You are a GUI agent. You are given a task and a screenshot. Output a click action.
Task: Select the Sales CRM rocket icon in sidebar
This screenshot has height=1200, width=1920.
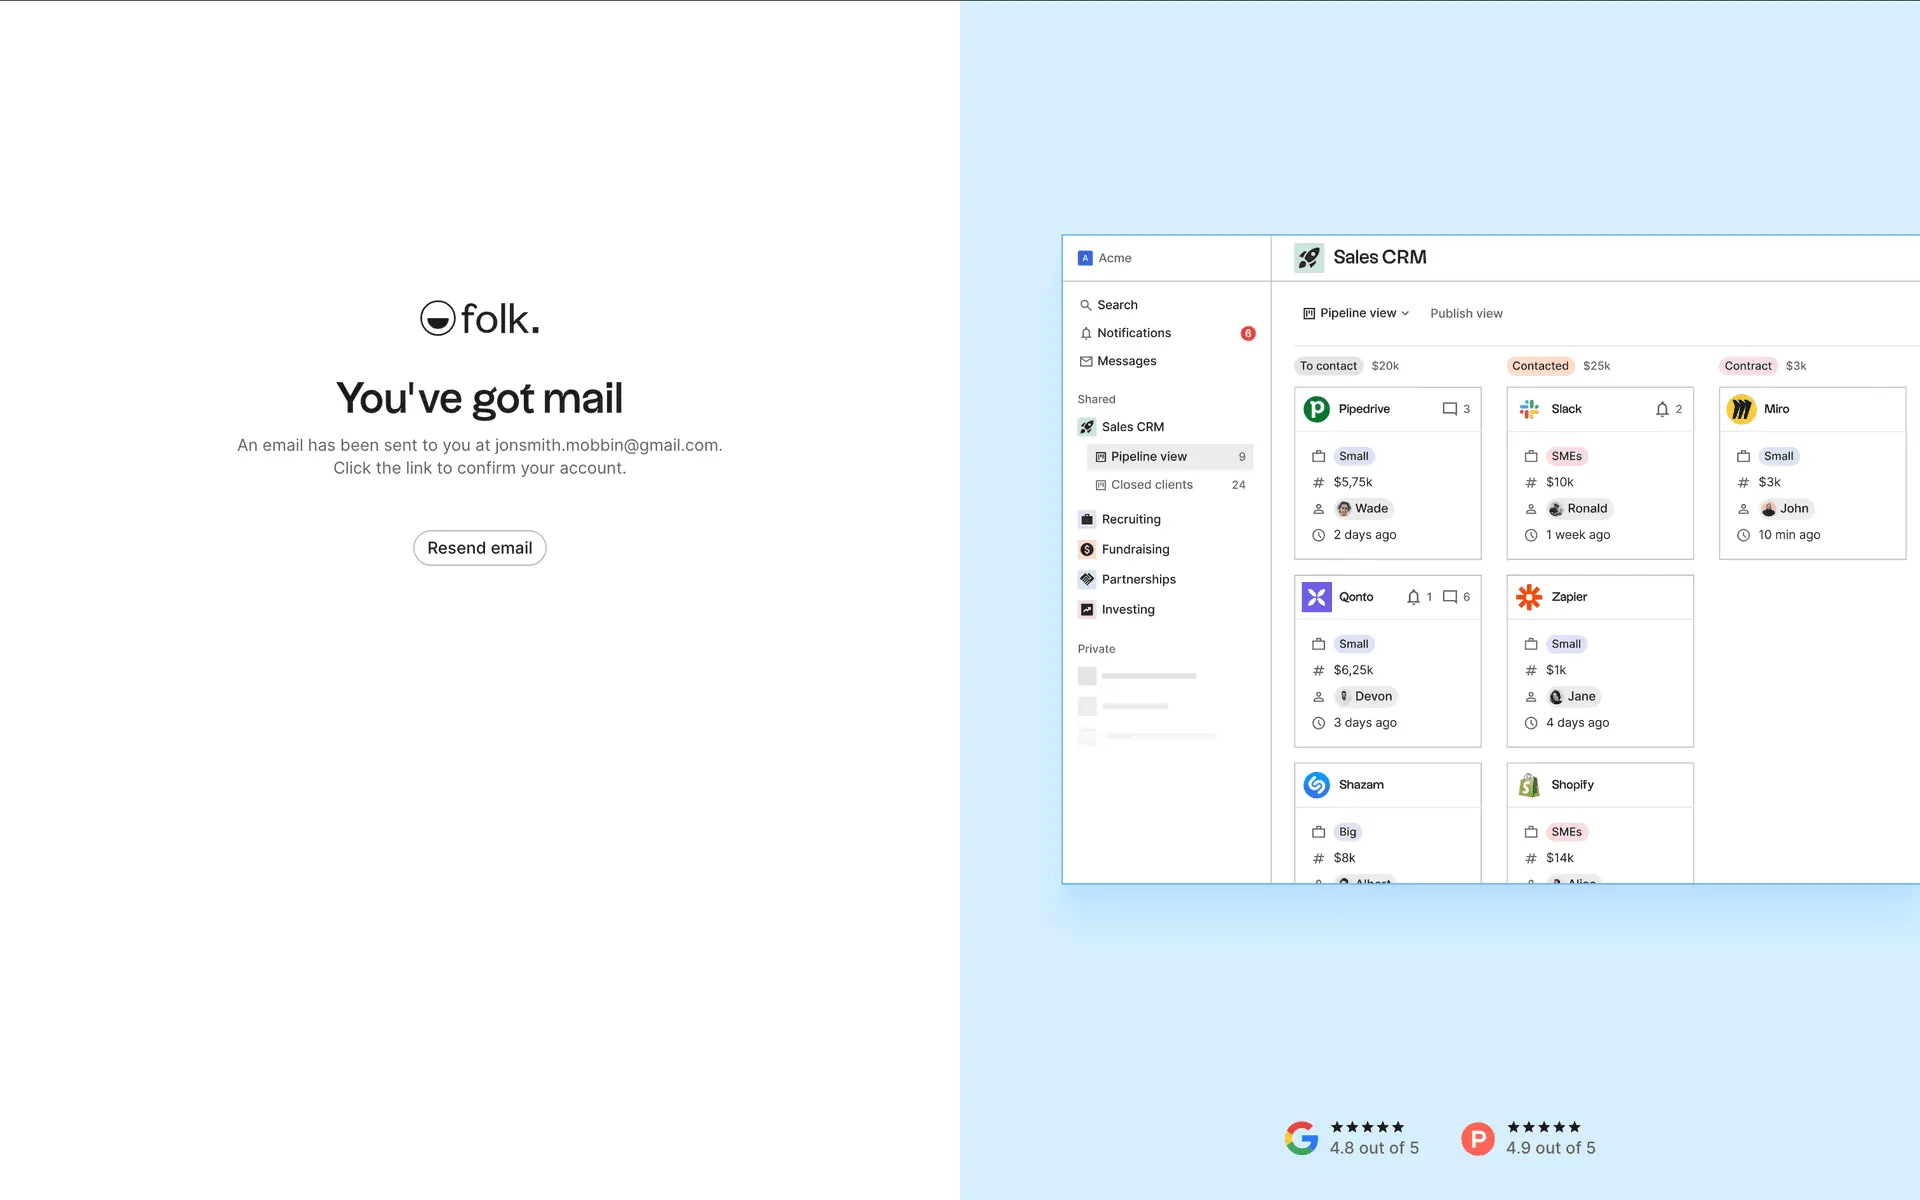(x=1087, y=427)
